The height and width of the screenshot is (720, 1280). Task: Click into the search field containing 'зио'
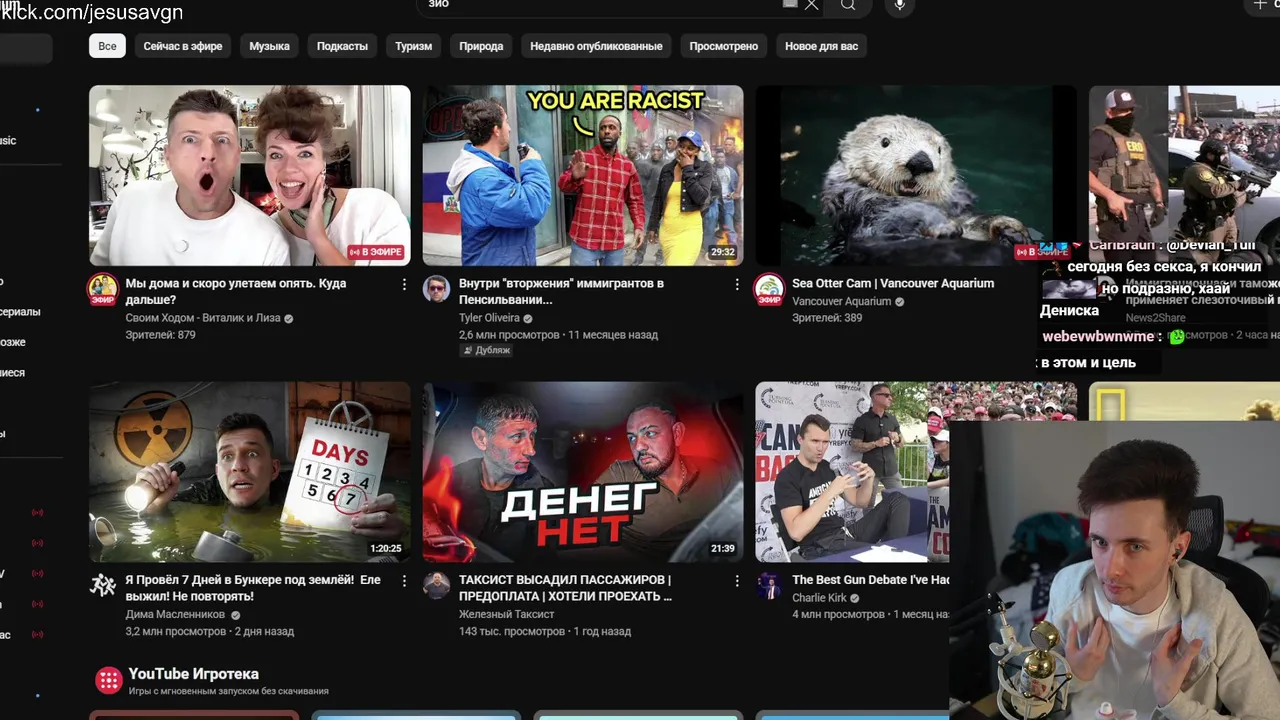click(x=600, y=5)
